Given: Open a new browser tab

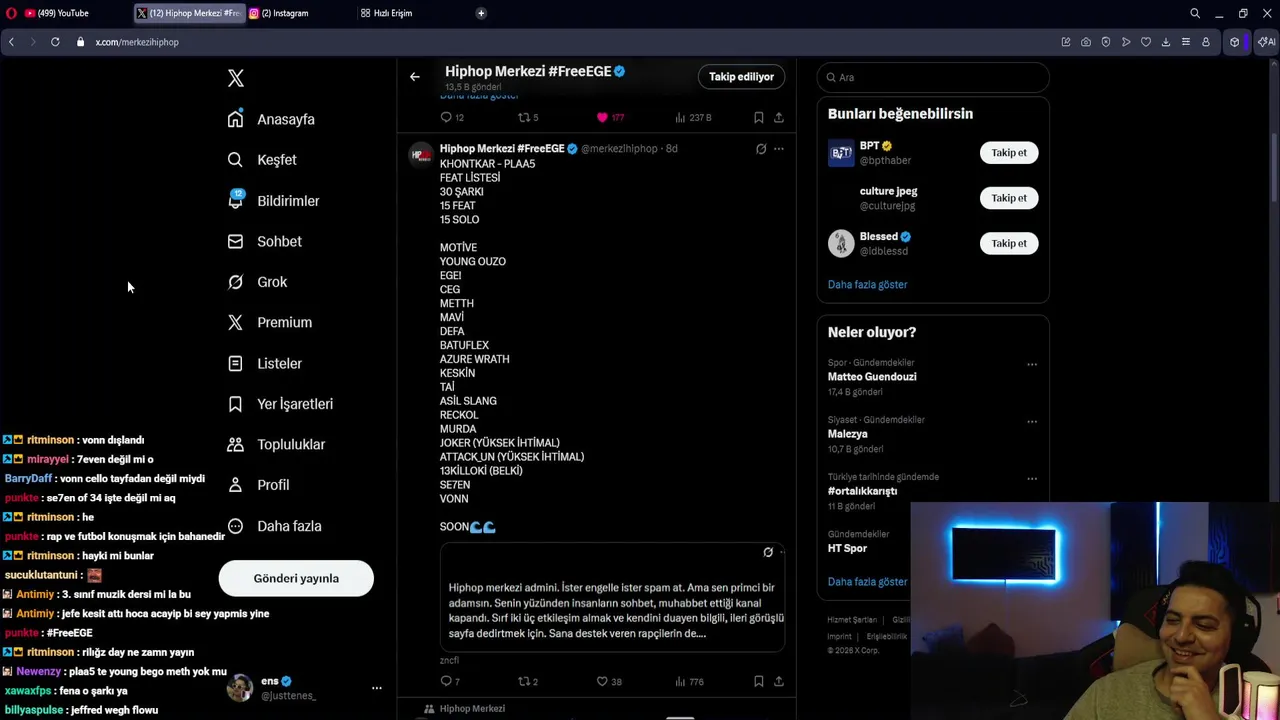Looking at the screenshot, I should tap(481, 13).
